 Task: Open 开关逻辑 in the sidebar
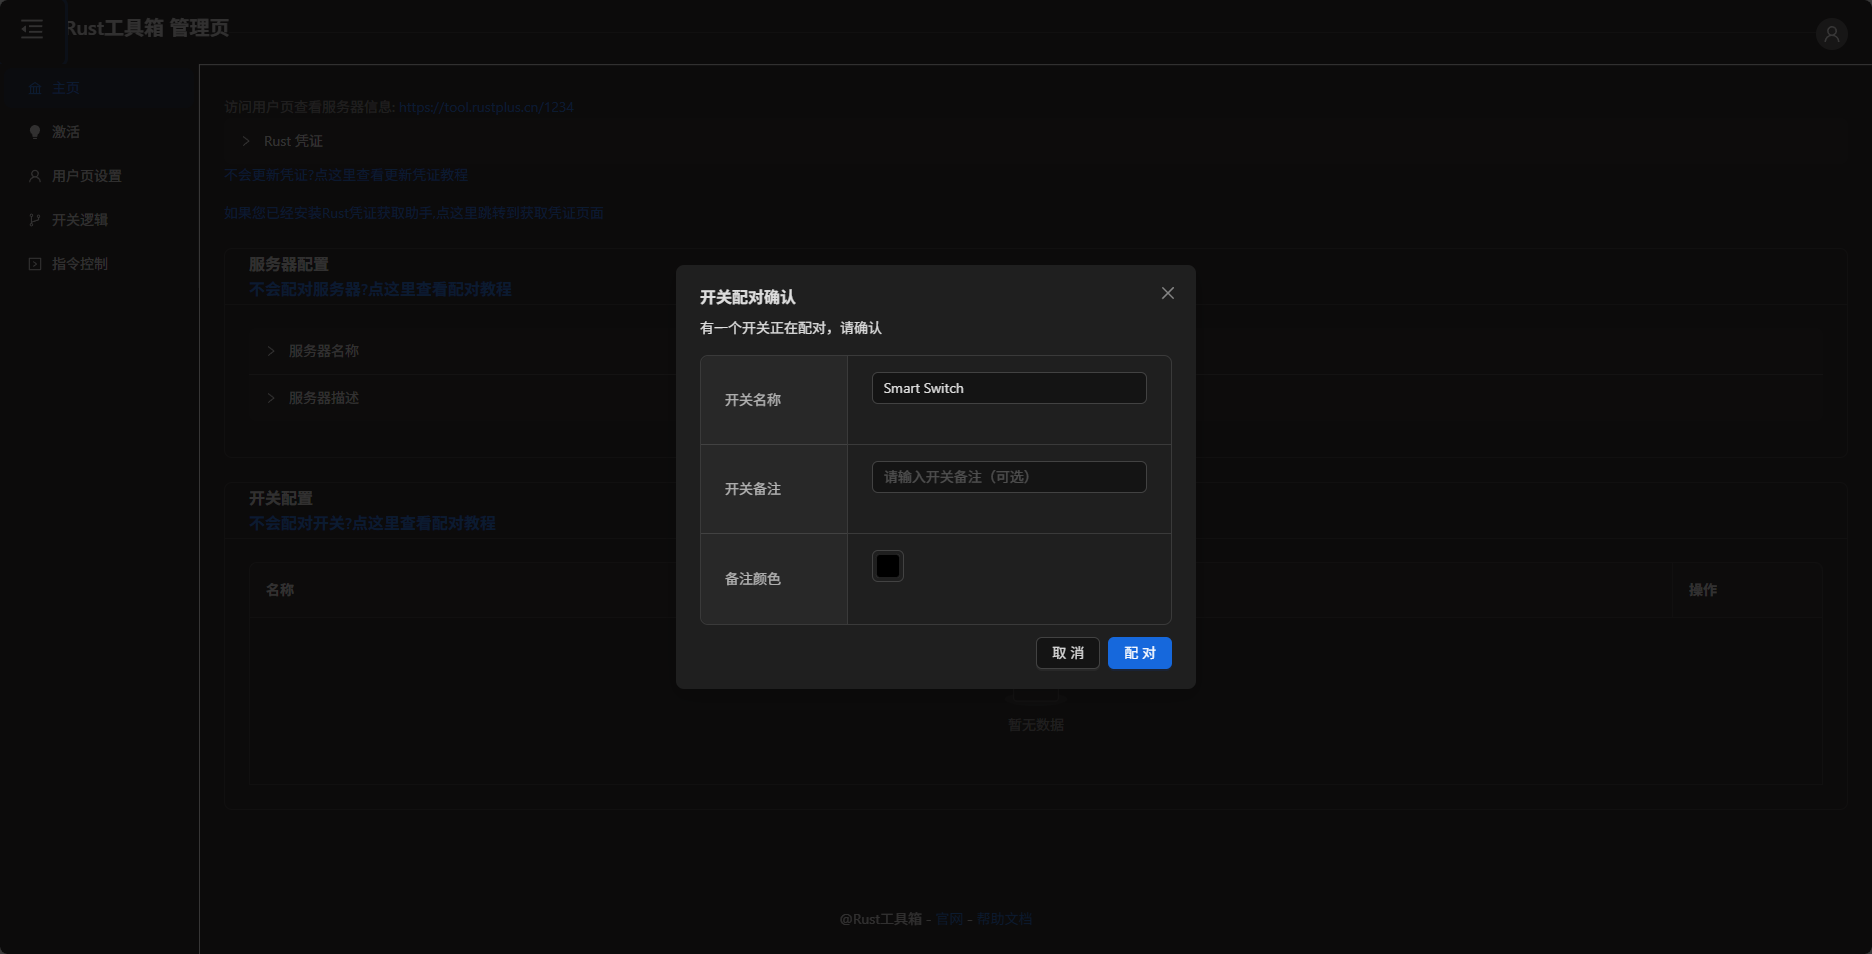pyautogui.click(x=98, y=220)
